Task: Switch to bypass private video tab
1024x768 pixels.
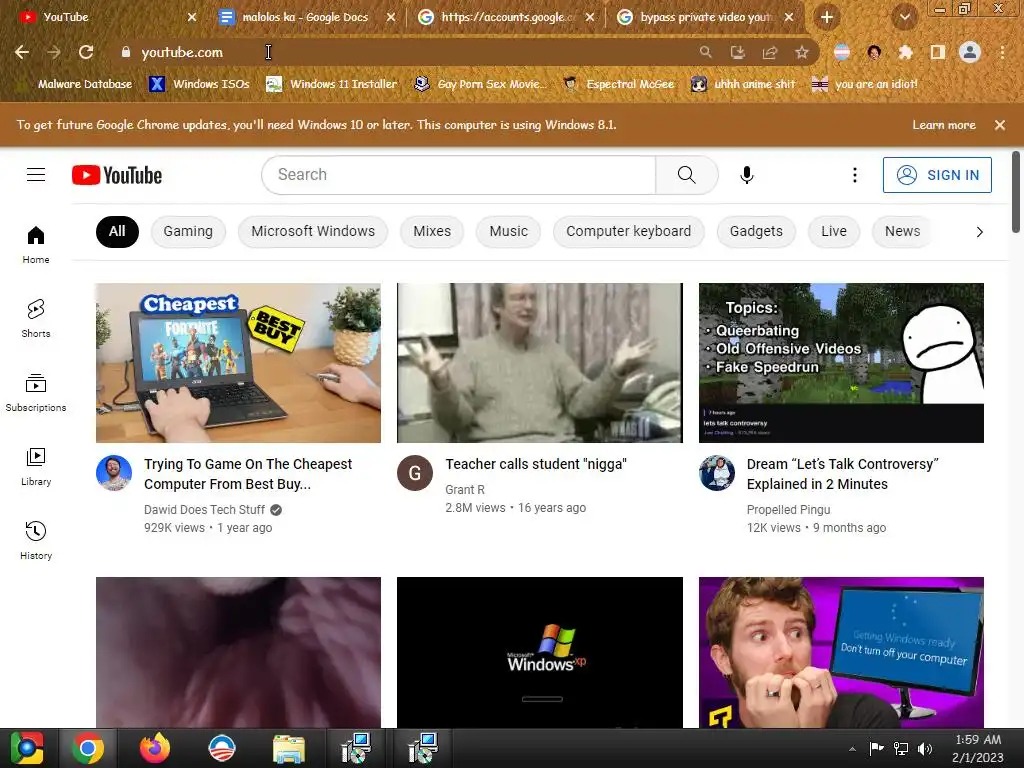Action: coord(704,18)
